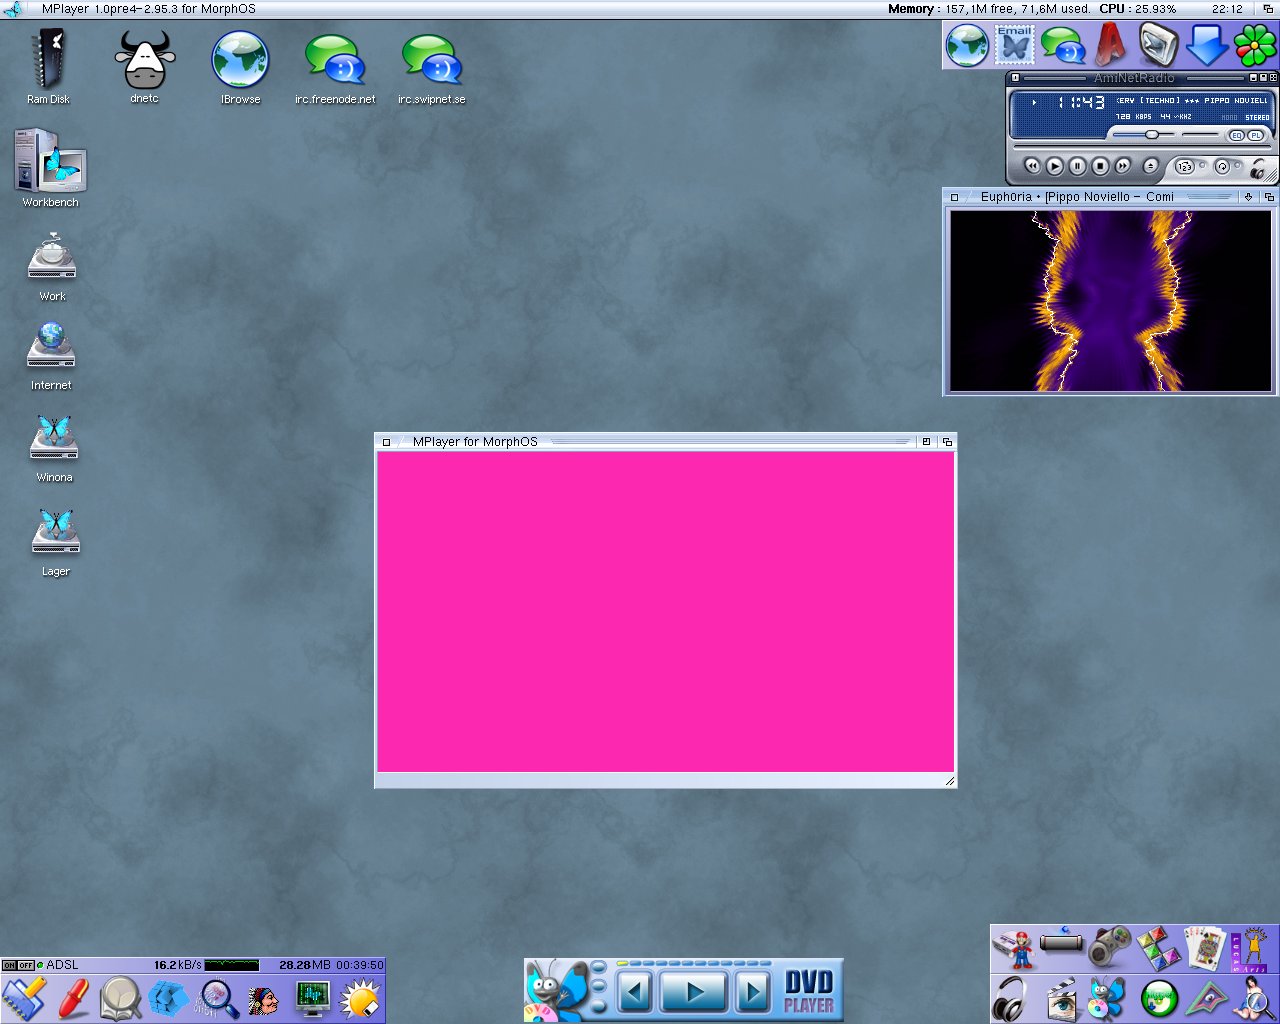Image resolution: width=1280 pixels, height=1024 pixels.
Task: Open the green ICQ flower icon
Action: tap(1254, 46)
